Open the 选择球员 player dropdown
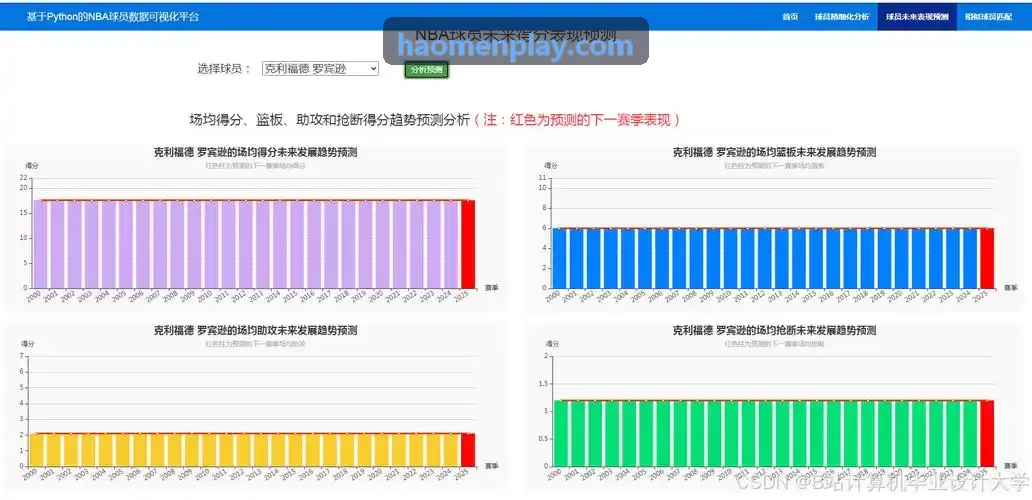This screenshot has height=500, width=1032. [321, 68]
